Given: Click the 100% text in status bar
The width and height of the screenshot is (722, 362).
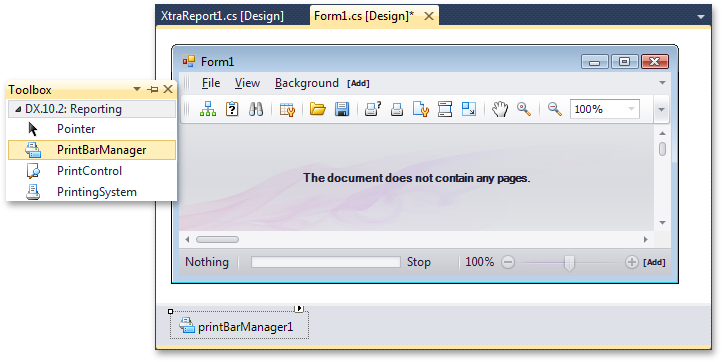Looking at the screenshot, I should point(479,262).
